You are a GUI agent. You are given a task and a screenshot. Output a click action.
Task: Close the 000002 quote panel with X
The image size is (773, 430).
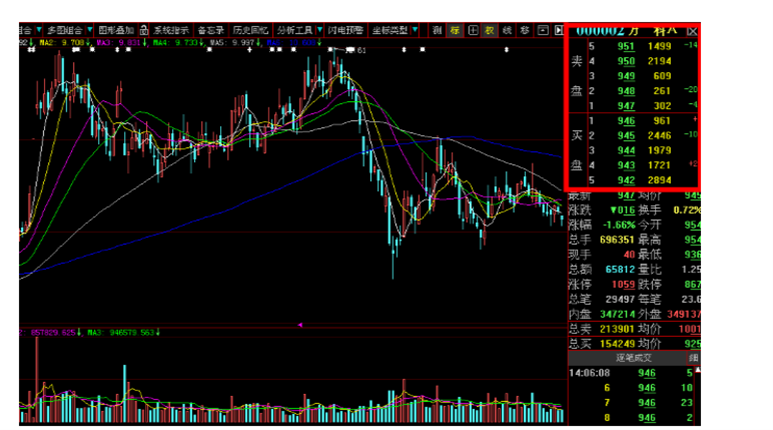pyautogui.click(x=692, y=32)
